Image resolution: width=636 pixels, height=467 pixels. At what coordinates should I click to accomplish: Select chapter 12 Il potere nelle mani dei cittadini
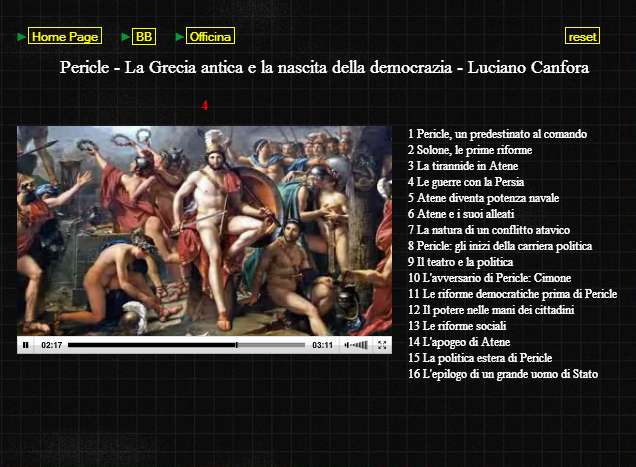[491, 310]
